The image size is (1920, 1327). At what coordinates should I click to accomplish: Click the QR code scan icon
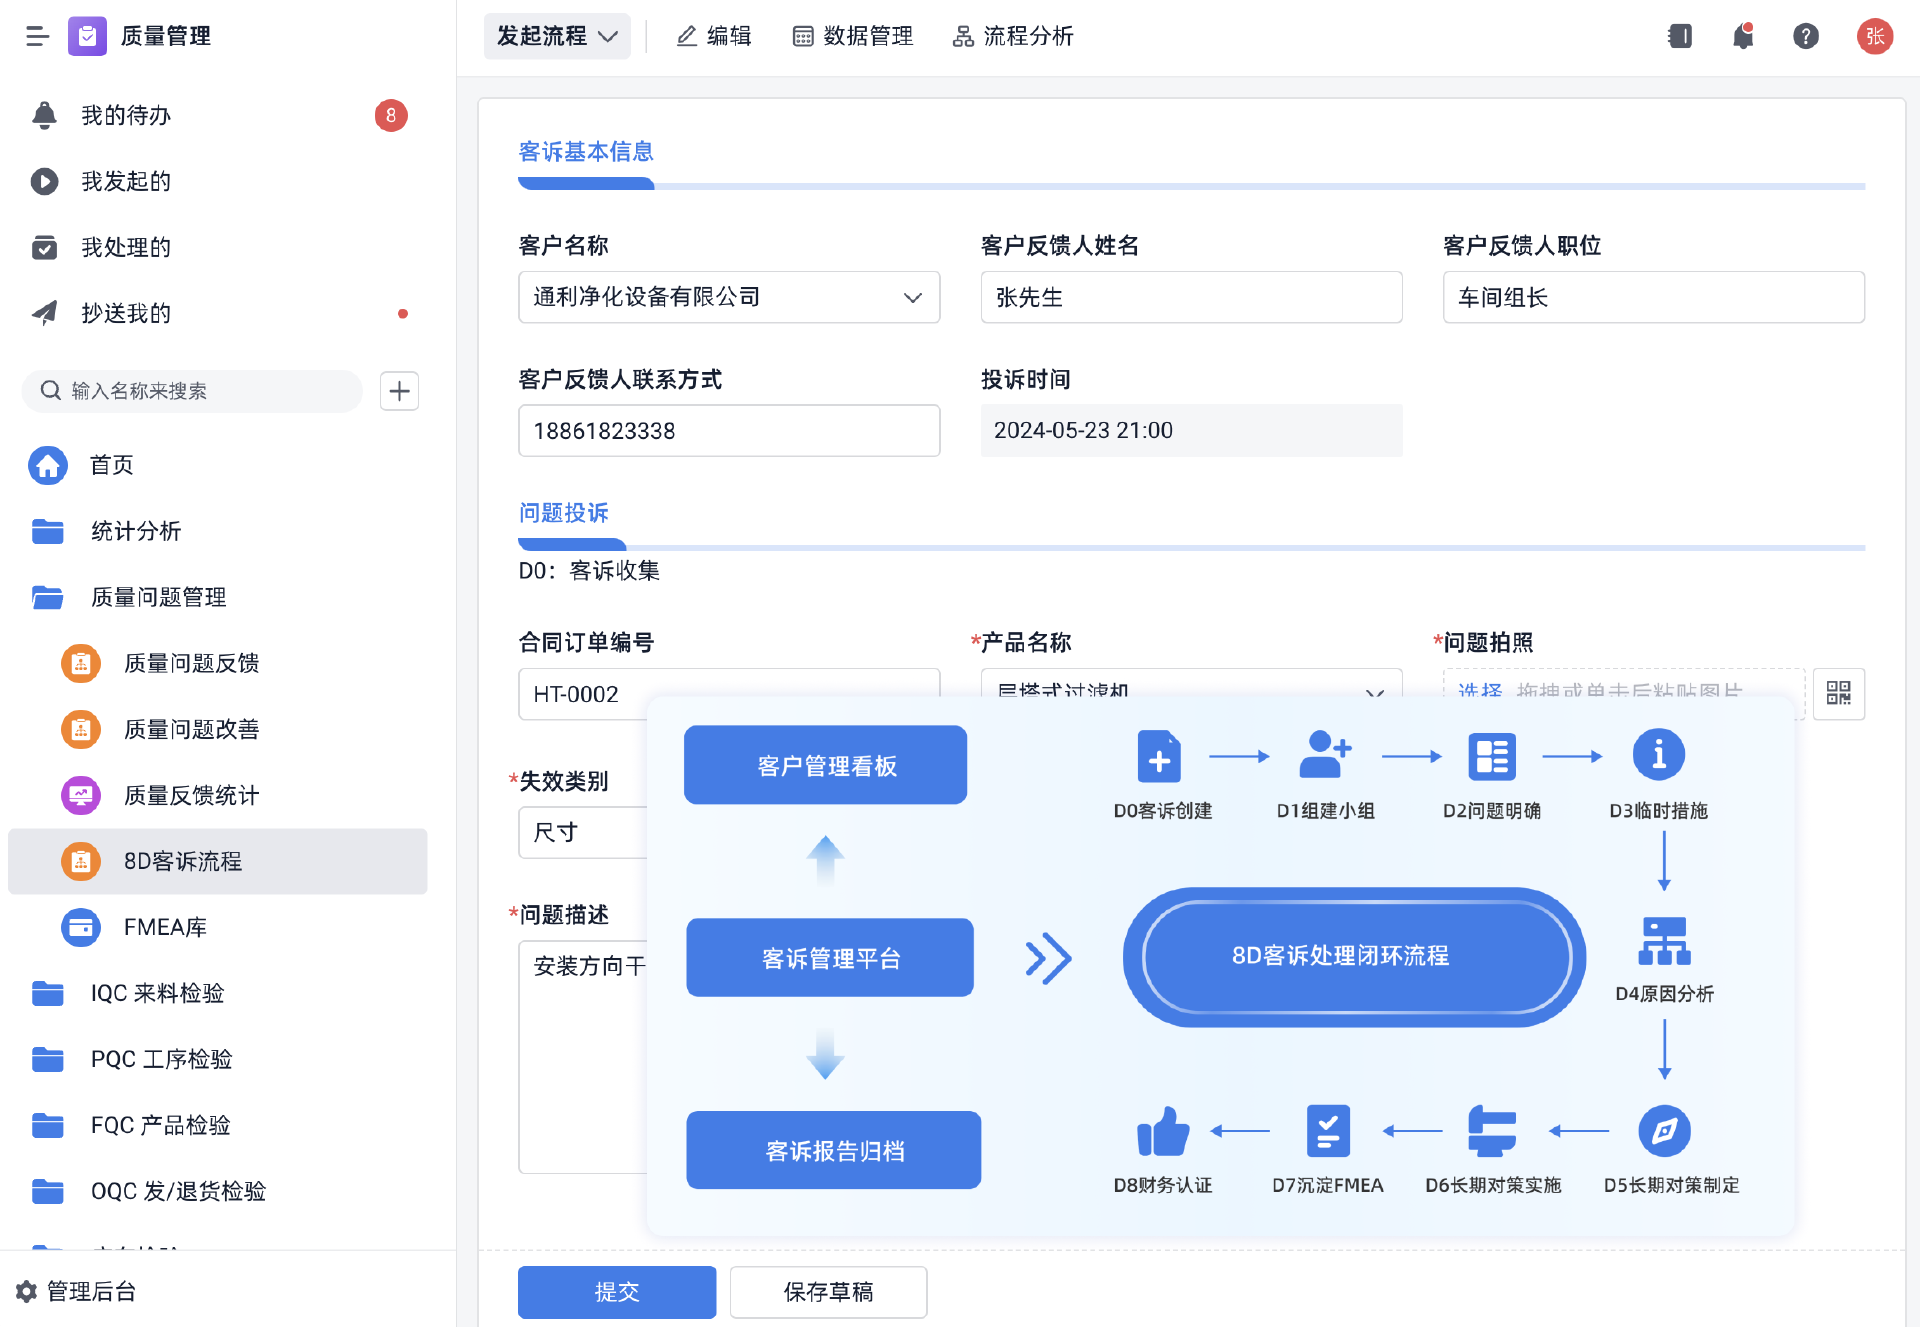[x=1838, y=693]
